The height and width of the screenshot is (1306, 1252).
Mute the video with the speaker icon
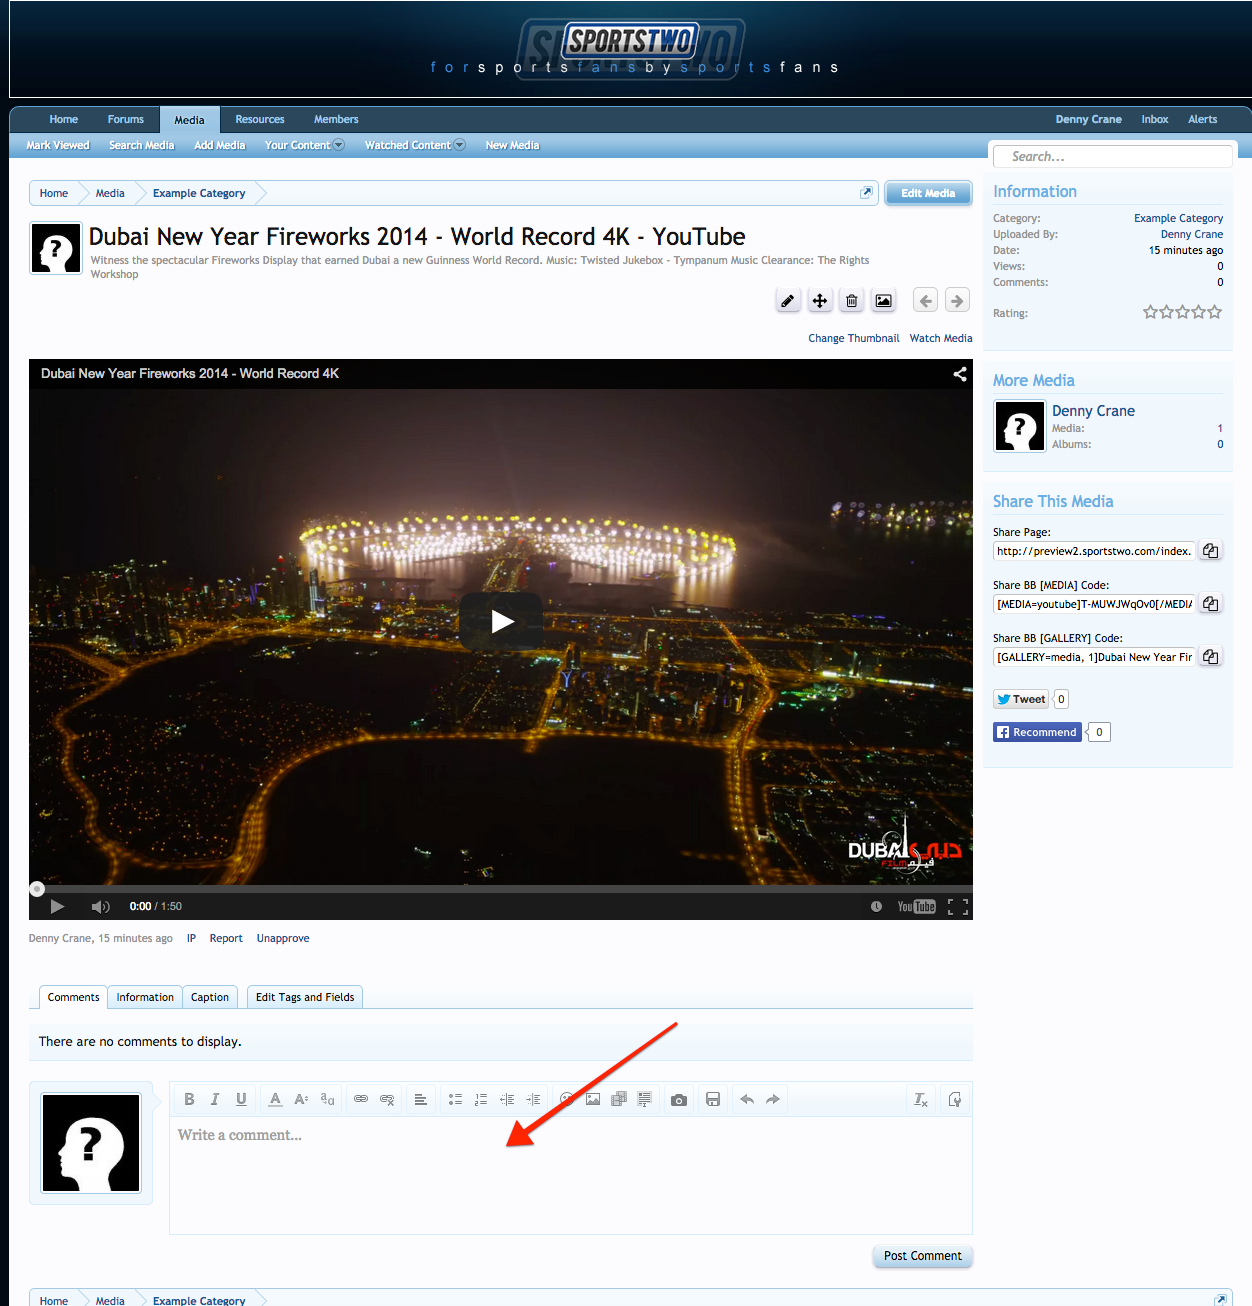tap(100, 907)
